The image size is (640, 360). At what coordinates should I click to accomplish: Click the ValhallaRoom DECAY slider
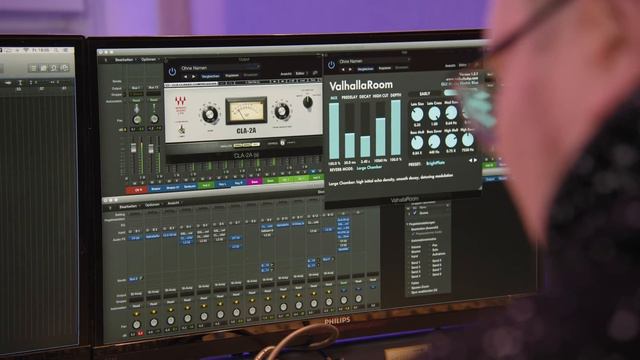(x=365, y=129)
